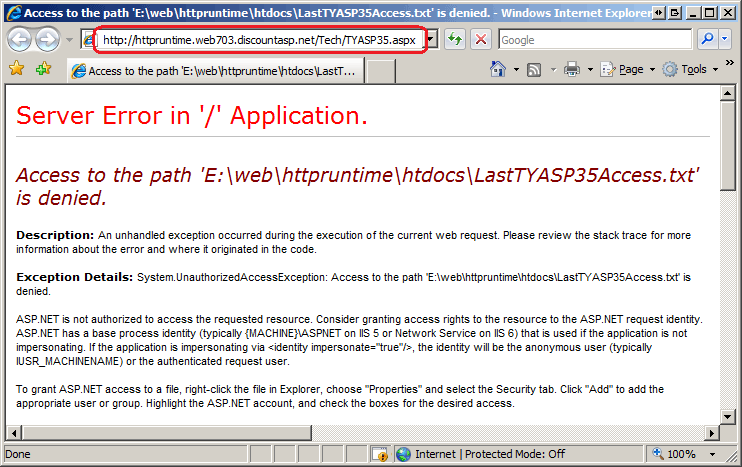Expand the Print options dropdown arrow
This screenshot has width=742, height=467.
[590, 70]
